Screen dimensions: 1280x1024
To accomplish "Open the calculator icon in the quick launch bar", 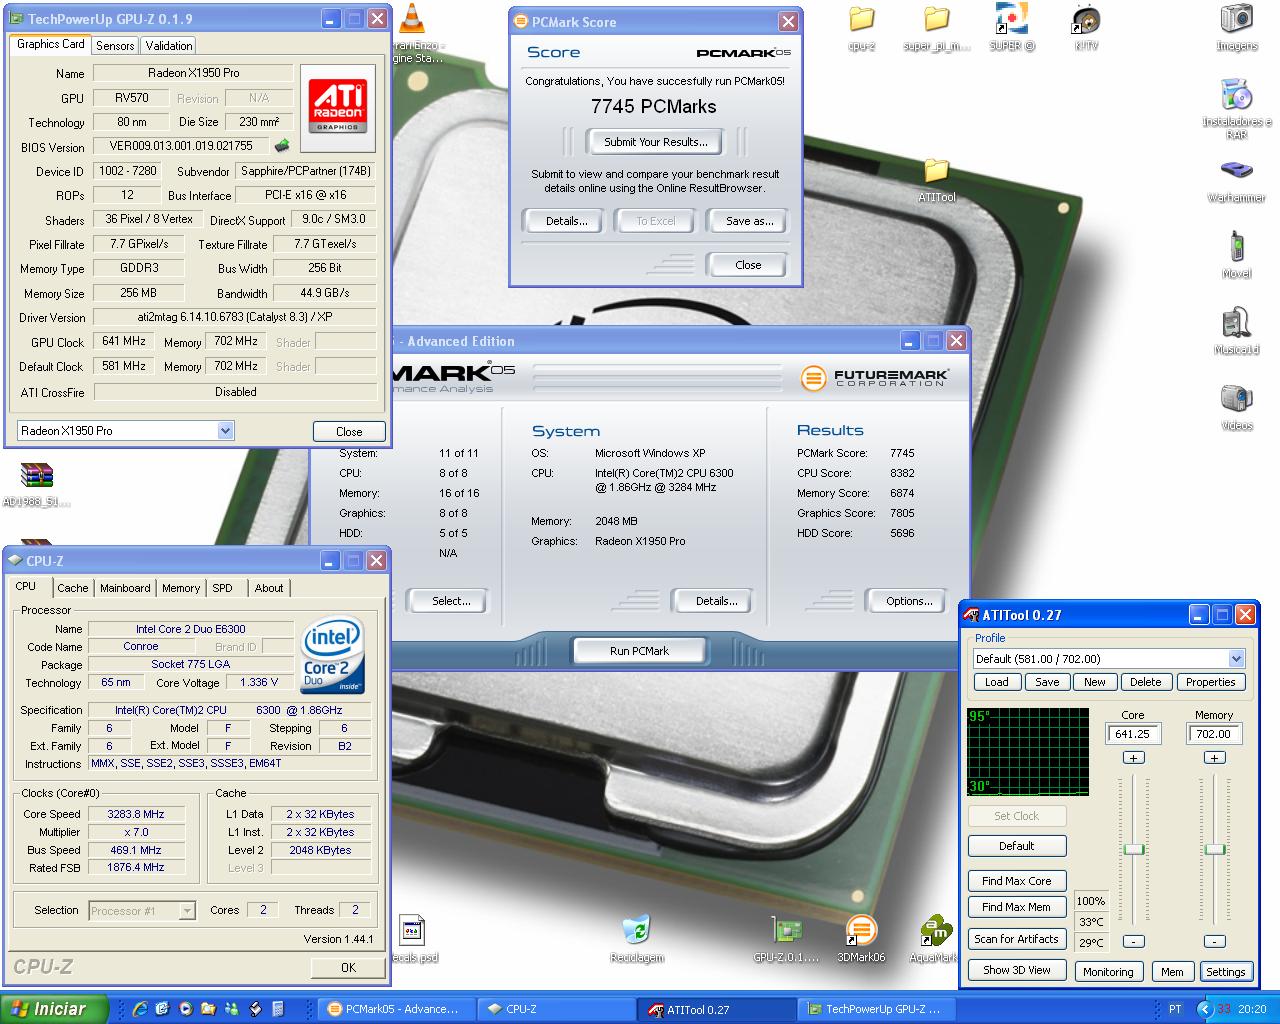I will tap(278, 1009).
